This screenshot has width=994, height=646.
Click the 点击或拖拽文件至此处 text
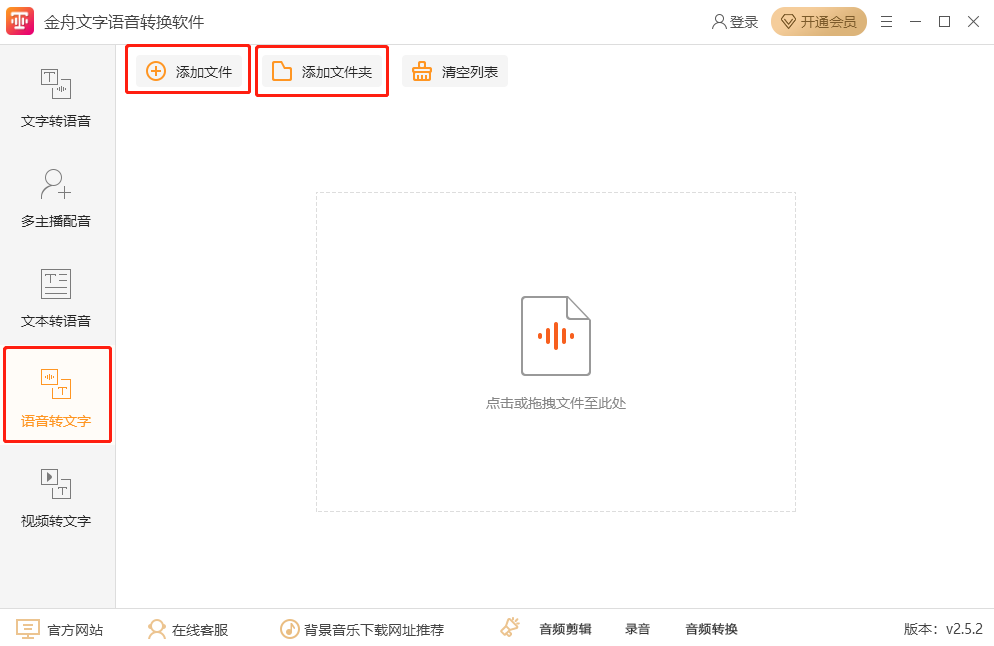(x=556, y=403)
